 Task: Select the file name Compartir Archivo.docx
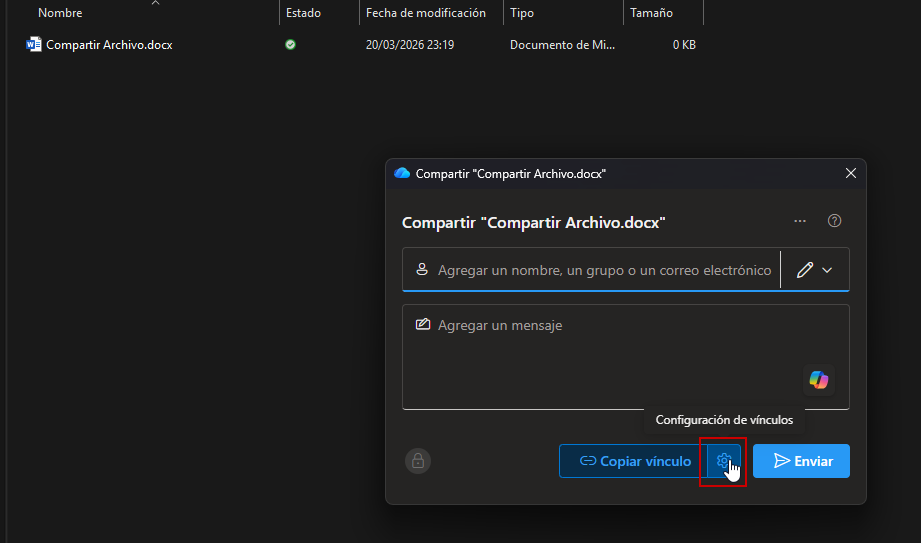[x=109, y=45]
